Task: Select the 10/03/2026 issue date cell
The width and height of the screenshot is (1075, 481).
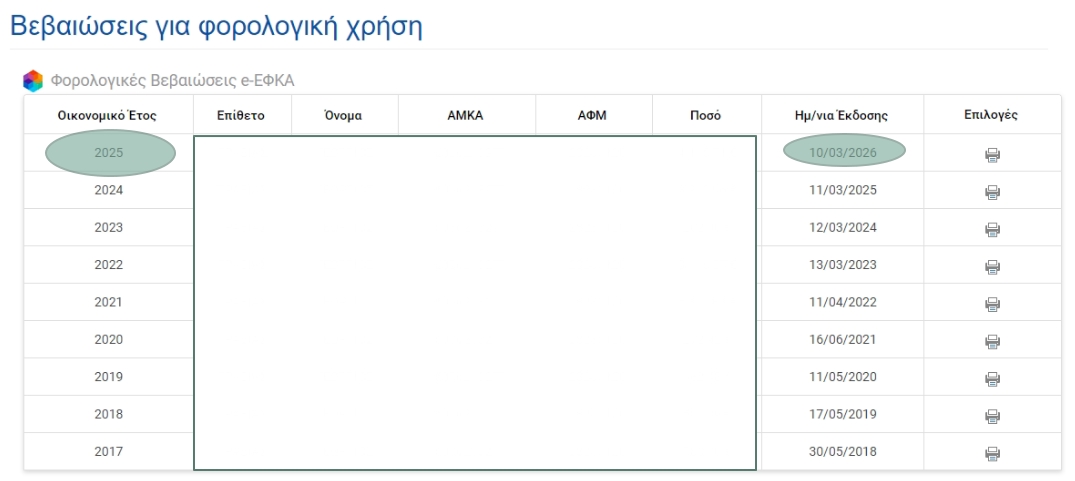Action: click(843, 152)
